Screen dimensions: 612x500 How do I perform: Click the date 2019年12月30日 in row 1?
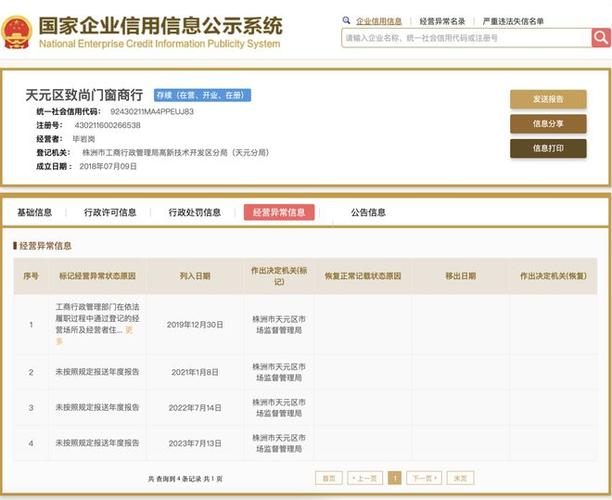tap(195, 325)
